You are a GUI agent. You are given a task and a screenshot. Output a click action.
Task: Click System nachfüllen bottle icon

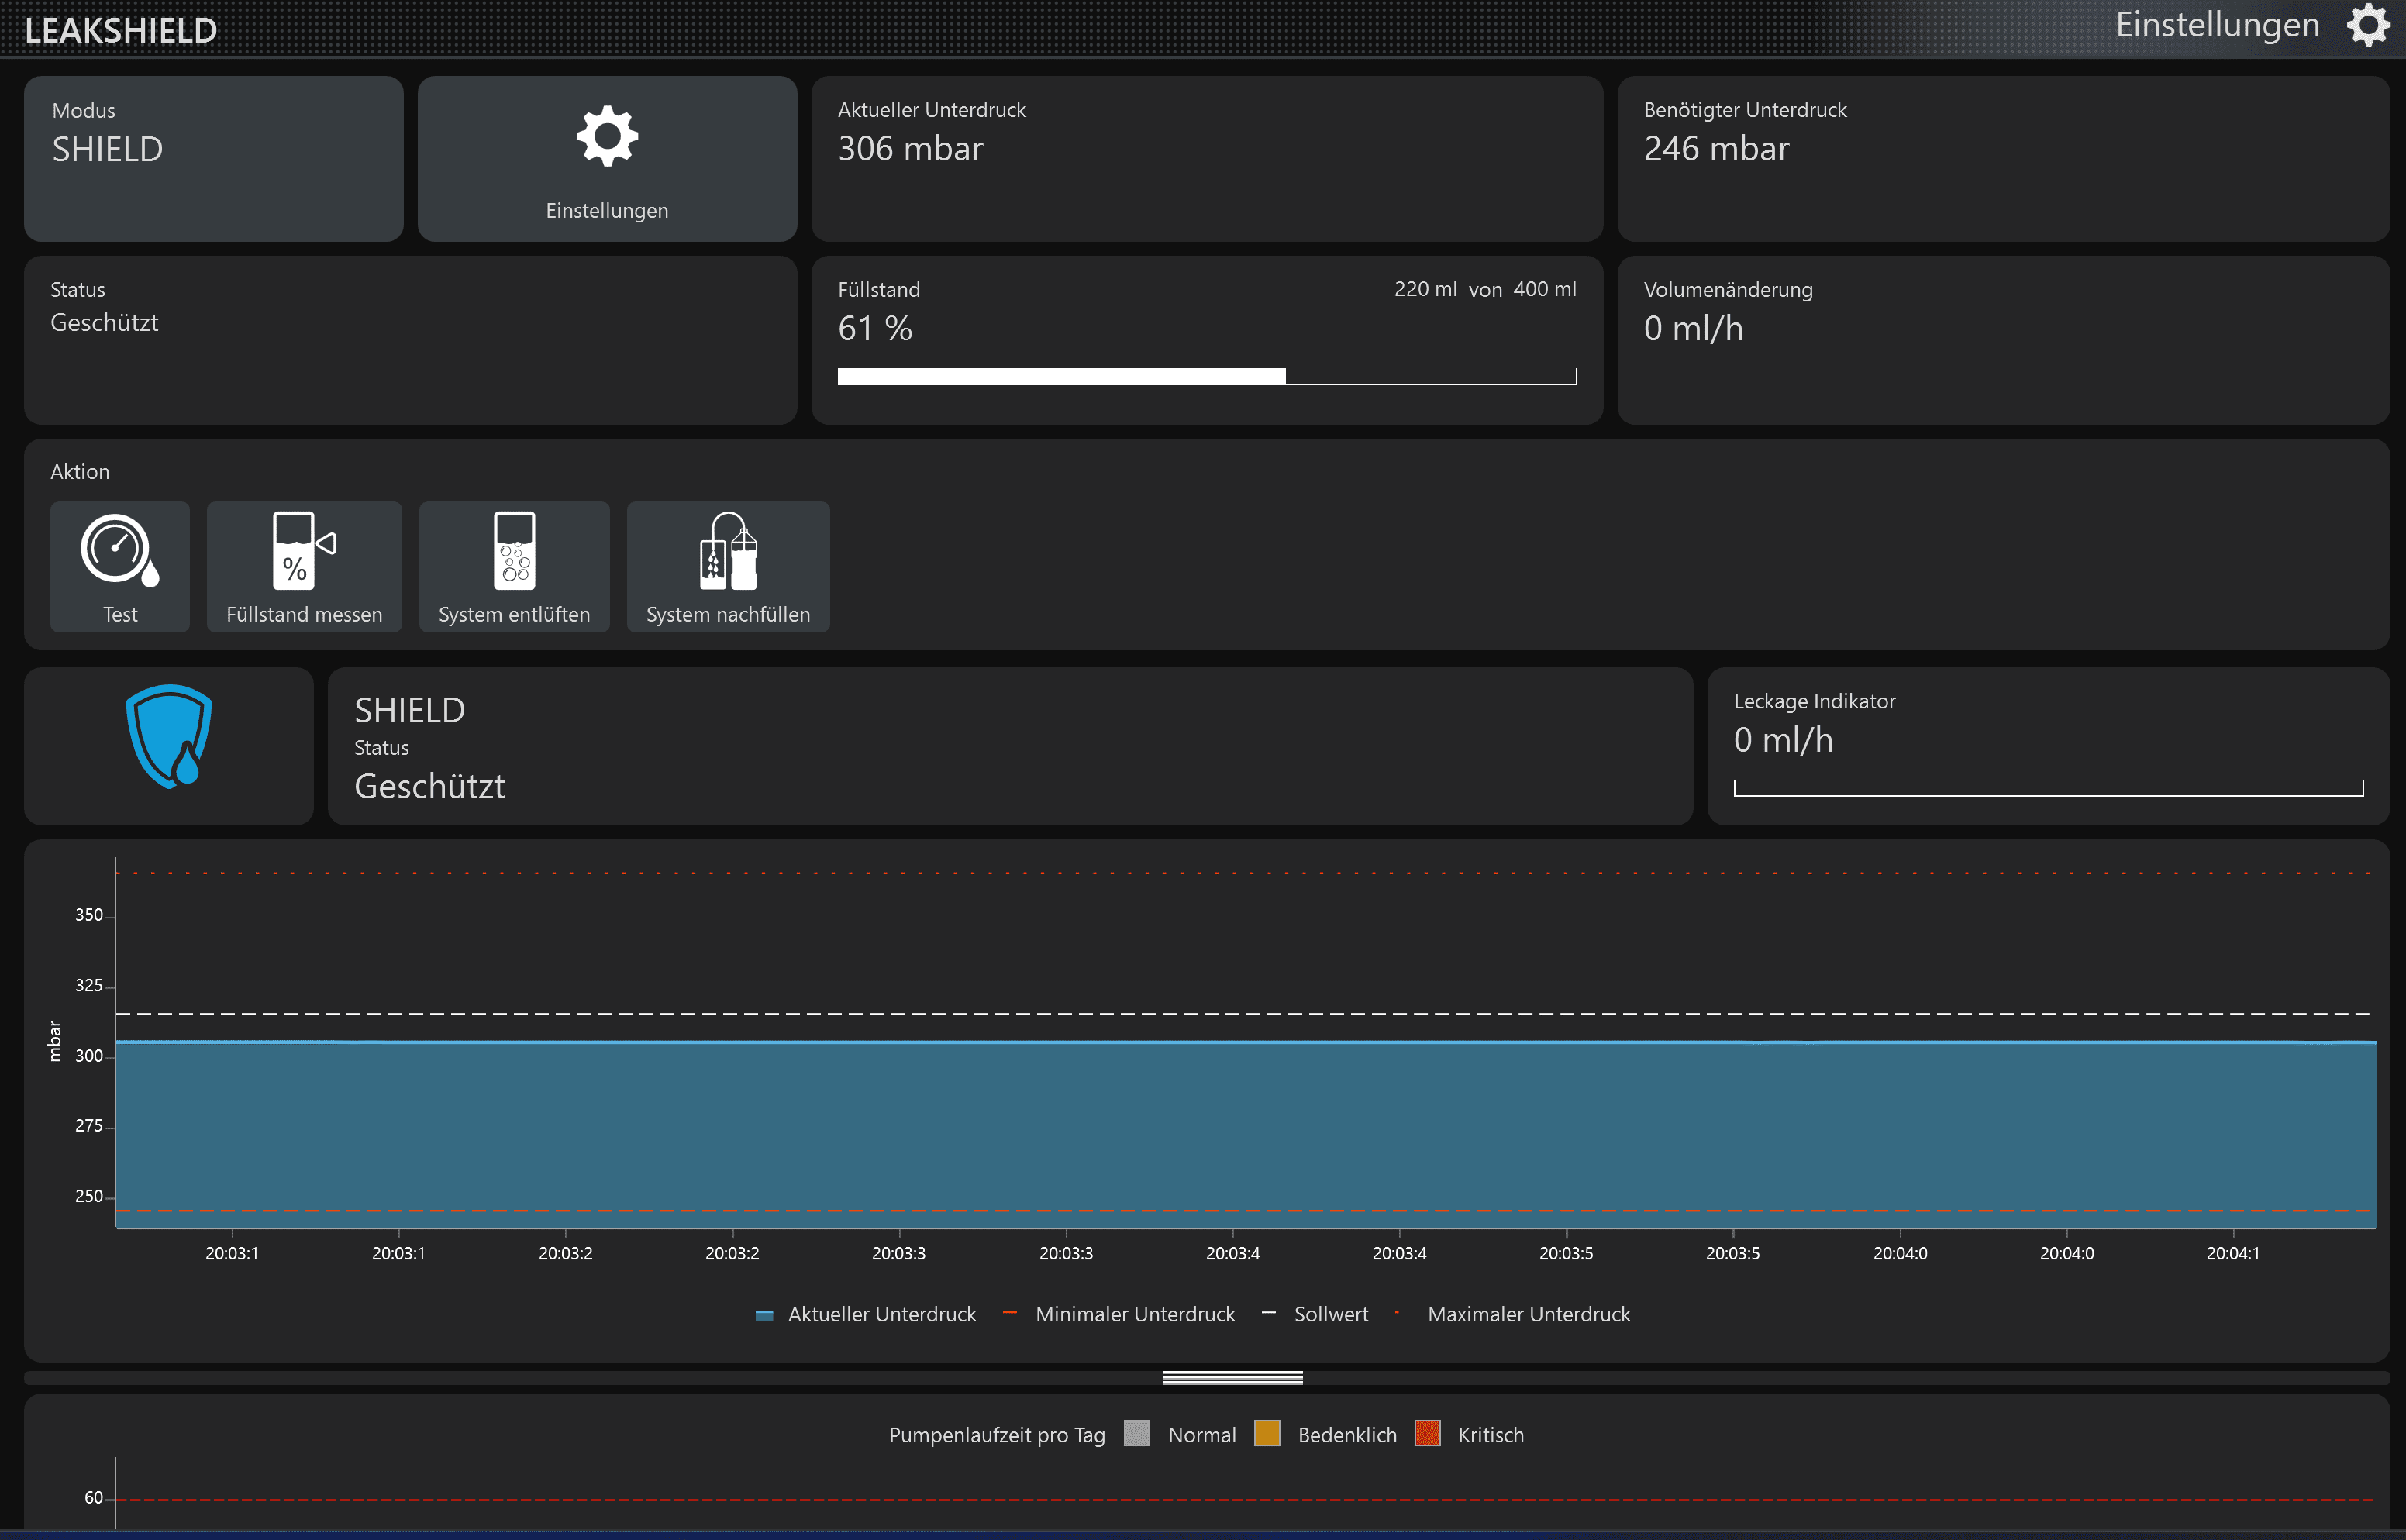[x=728, y=551]
